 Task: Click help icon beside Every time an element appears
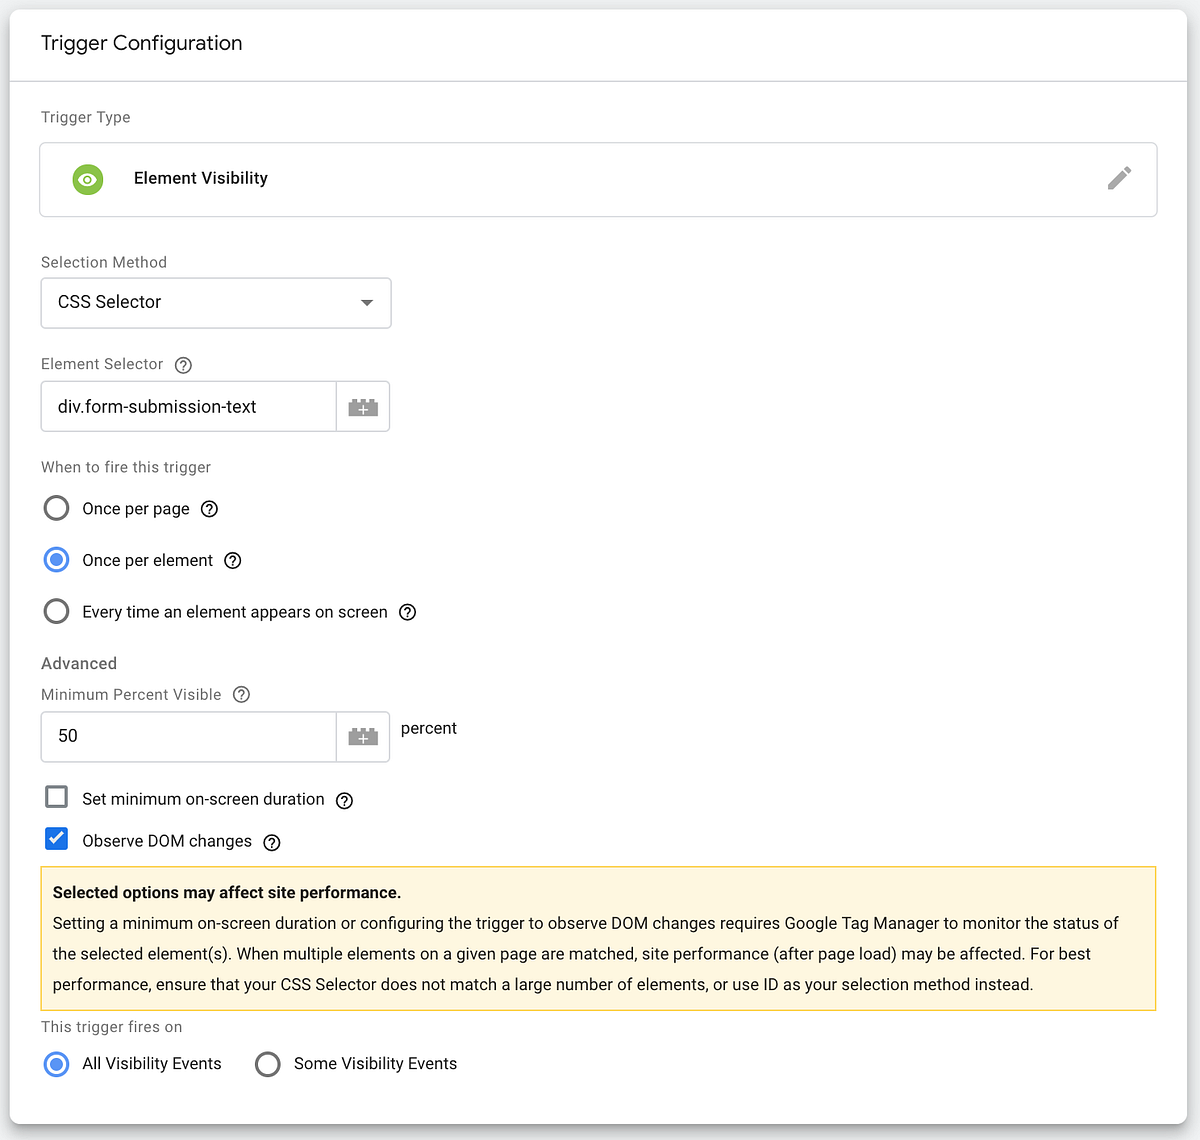pyautogui.click(x=408, y=612)
